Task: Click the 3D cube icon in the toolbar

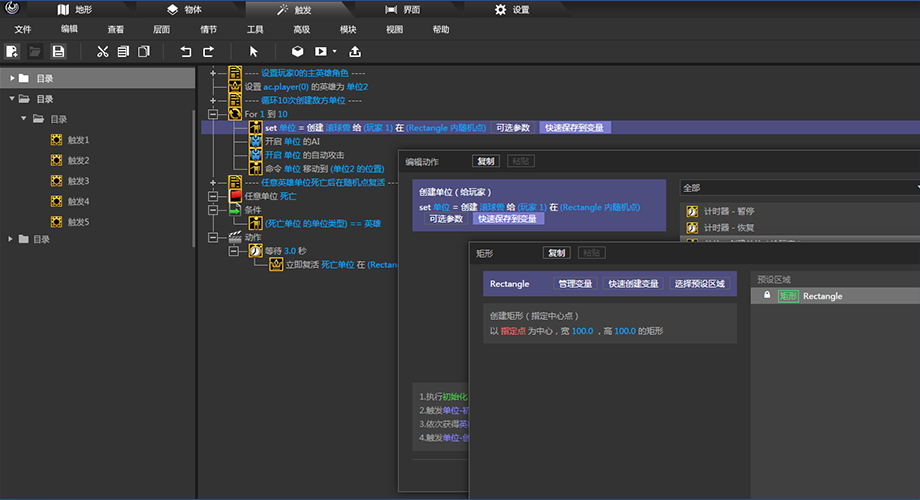Action: [x=297, y=51]
